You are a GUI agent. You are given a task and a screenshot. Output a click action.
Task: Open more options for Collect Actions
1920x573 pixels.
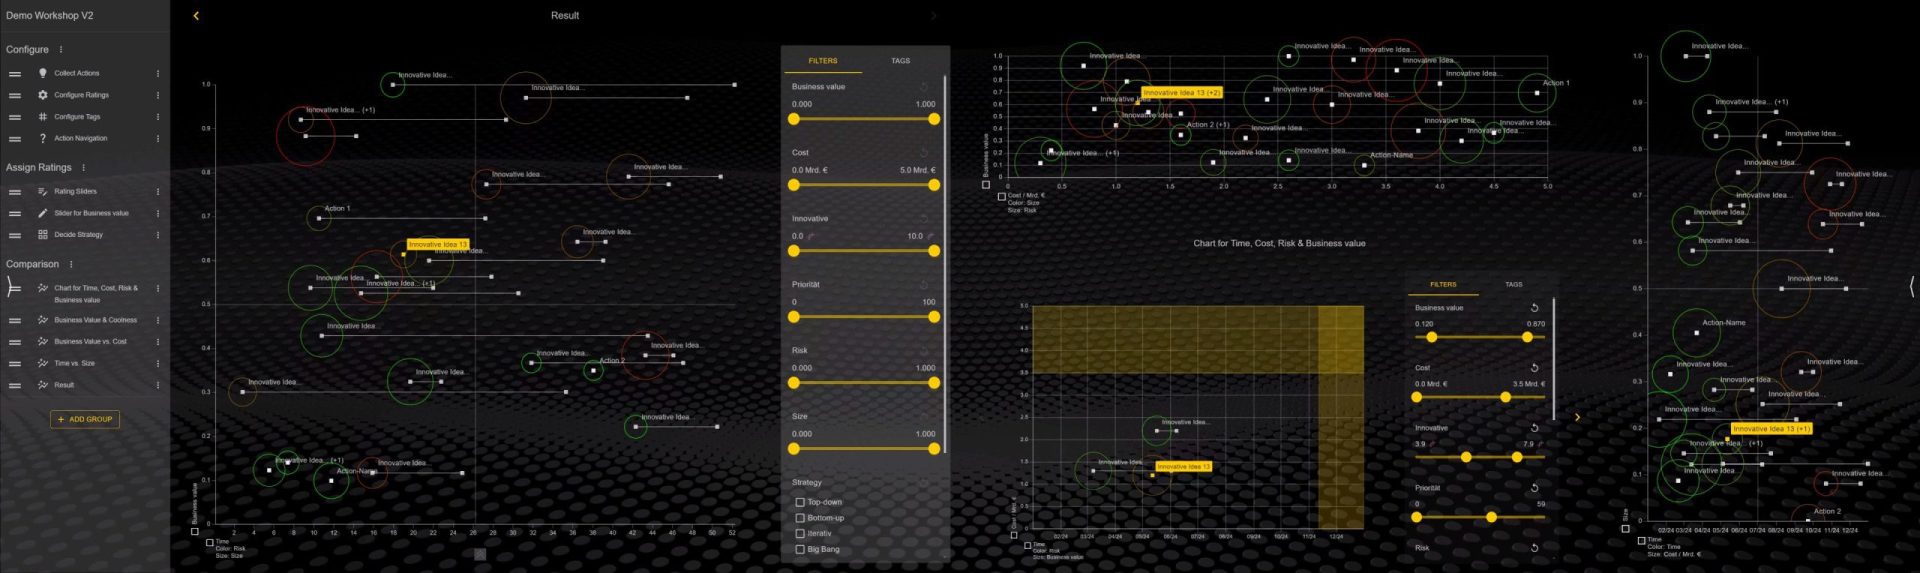(x=157, y=73)
